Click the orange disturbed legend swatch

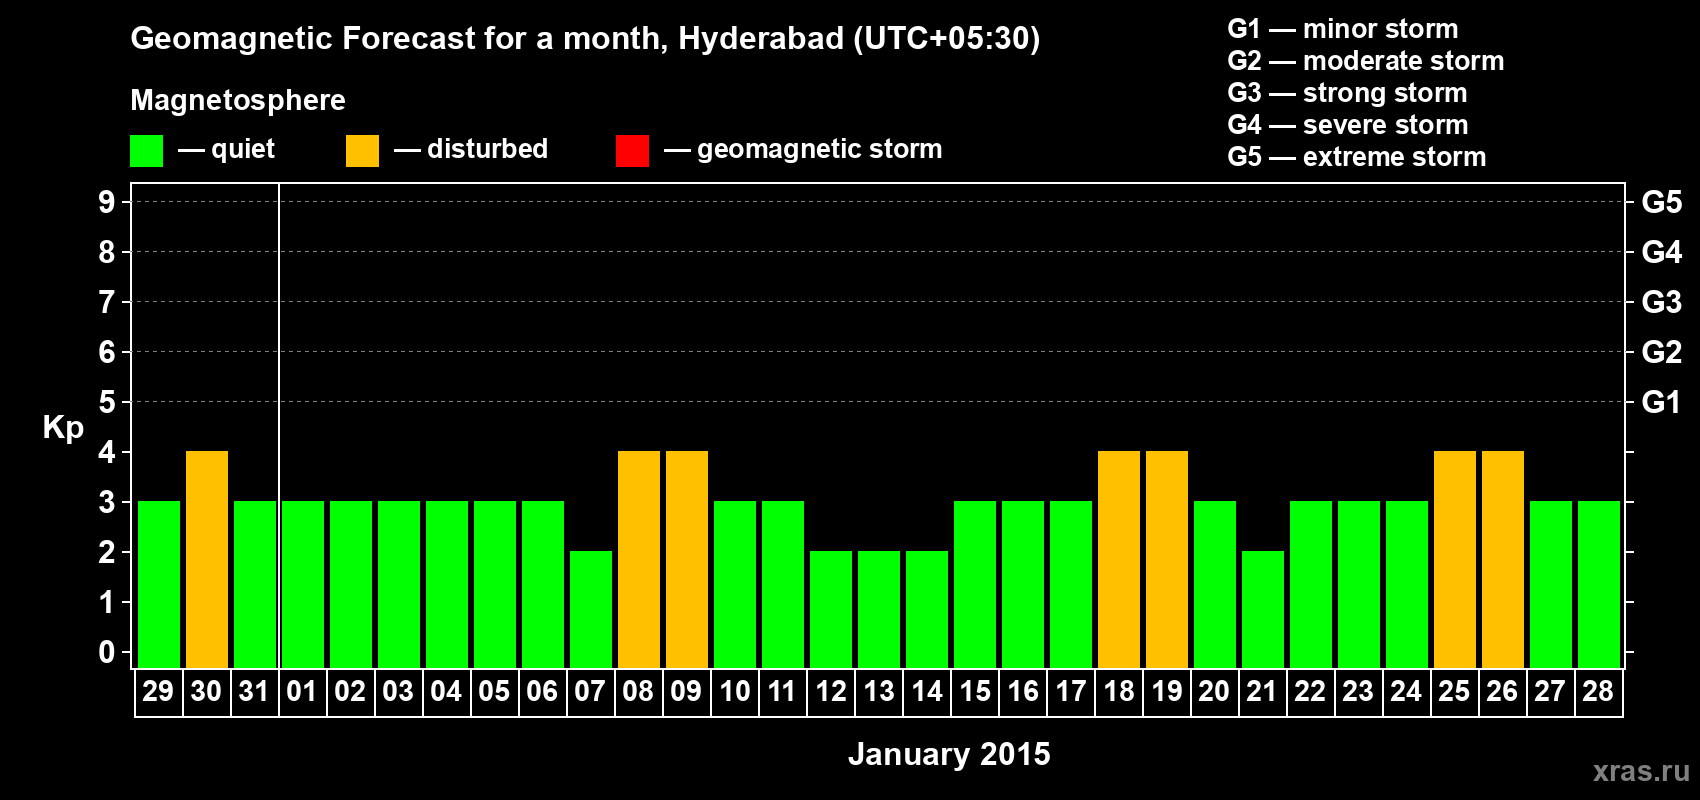[x=362, y=151]
